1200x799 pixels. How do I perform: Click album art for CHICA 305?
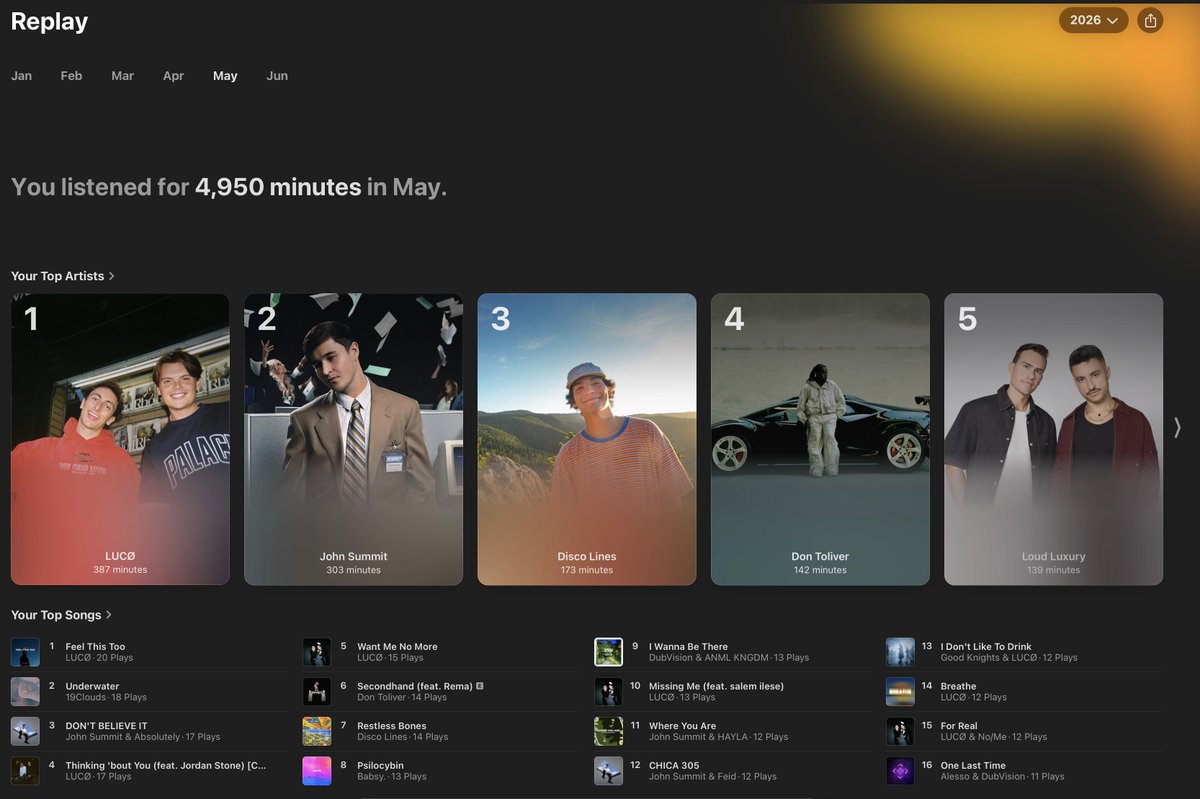(608, 771)
